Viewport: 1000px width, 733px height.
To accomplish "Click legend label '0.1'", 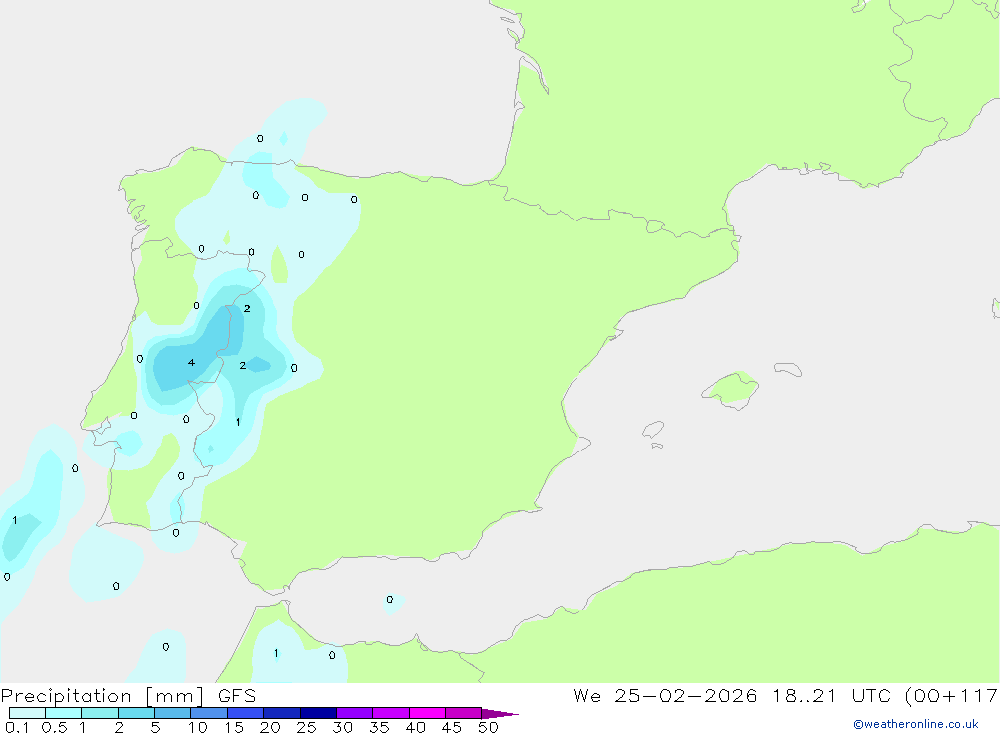I will (x=17, y=727).
